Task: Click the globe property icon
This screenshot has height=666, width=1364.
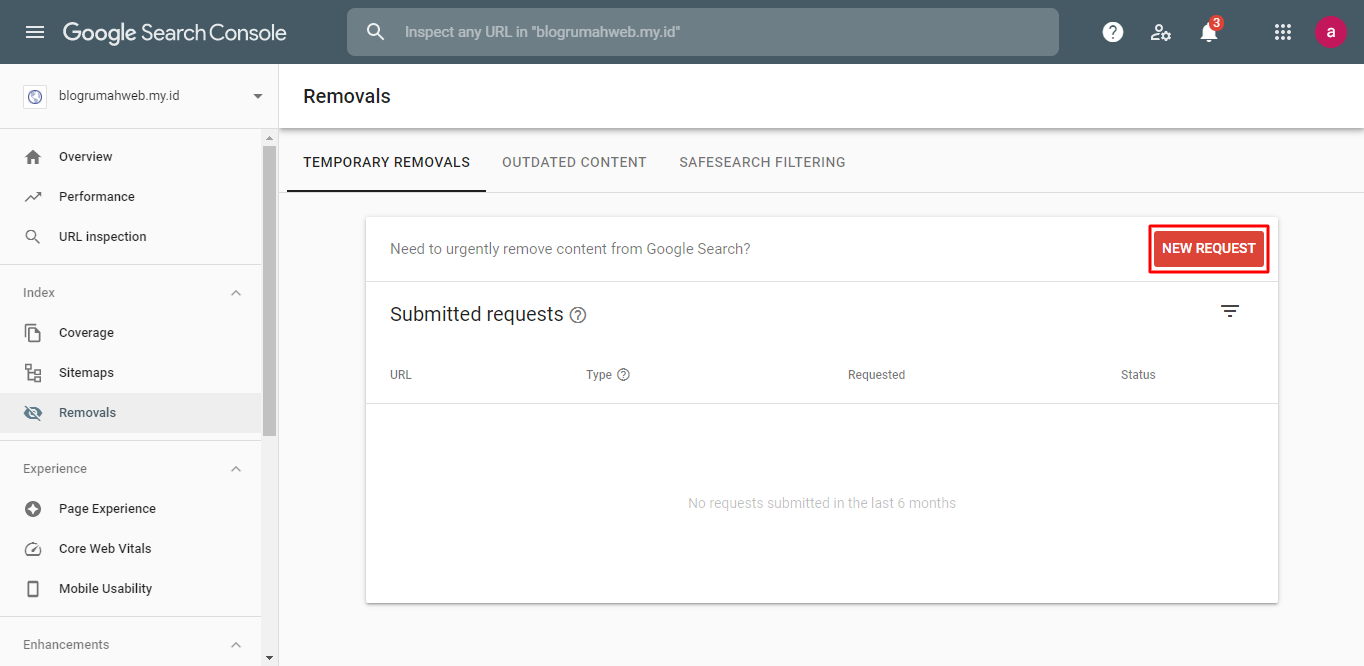Action: pyautogui.click(x=35, y=96)
